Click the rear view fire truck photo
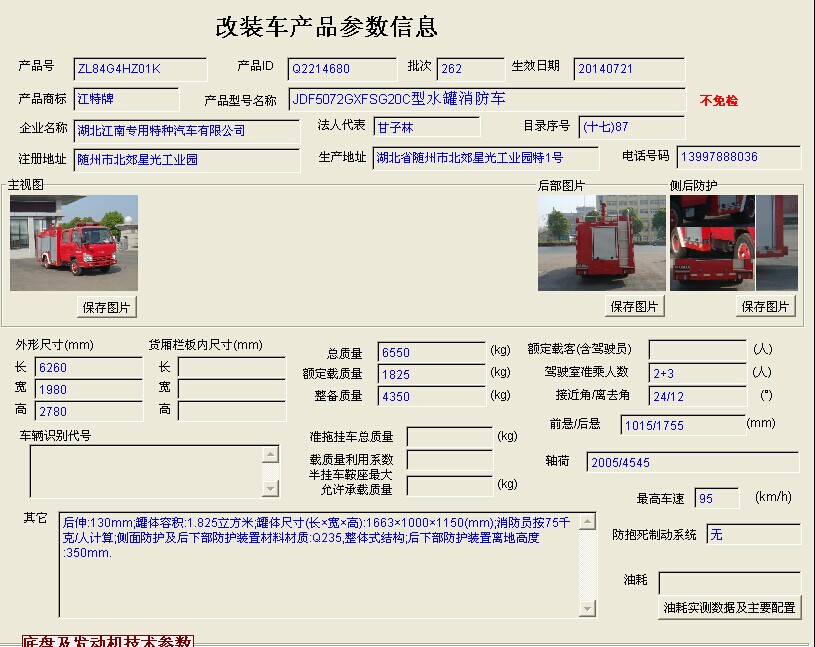815x647 pixels. point(601,243)
